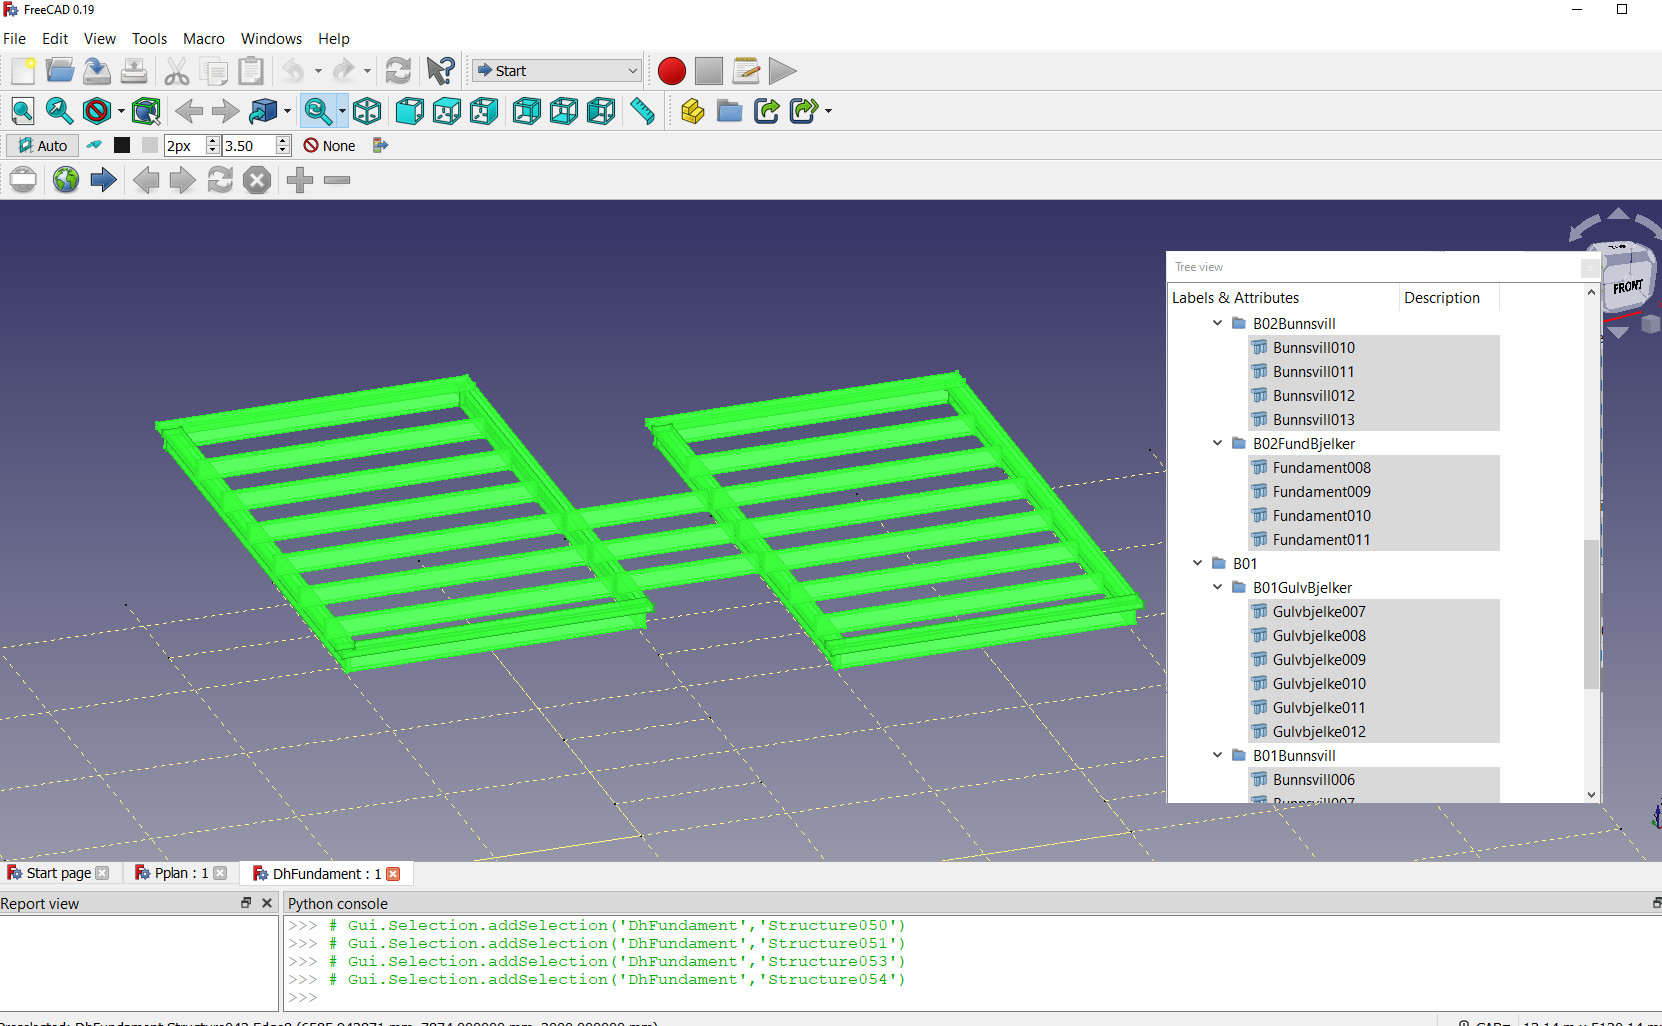Start macro recording with red circle
Screen dimensions: 1662x1026
671,71
